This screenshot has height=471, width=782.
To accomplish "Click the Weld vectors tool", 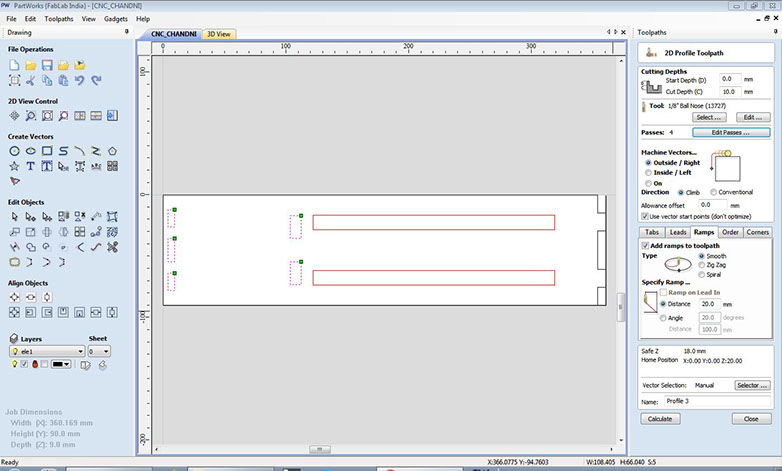I will point(30,247).
